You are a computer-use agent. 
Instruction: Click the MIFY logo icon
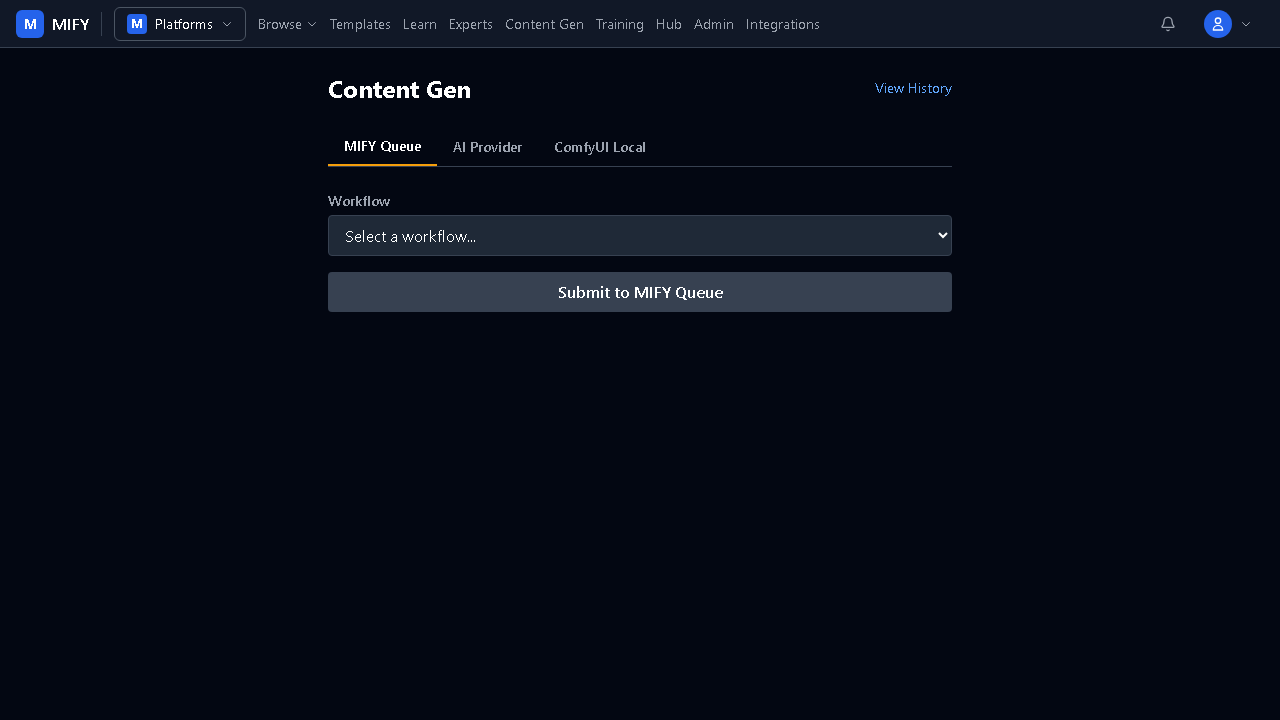[30, 24]
